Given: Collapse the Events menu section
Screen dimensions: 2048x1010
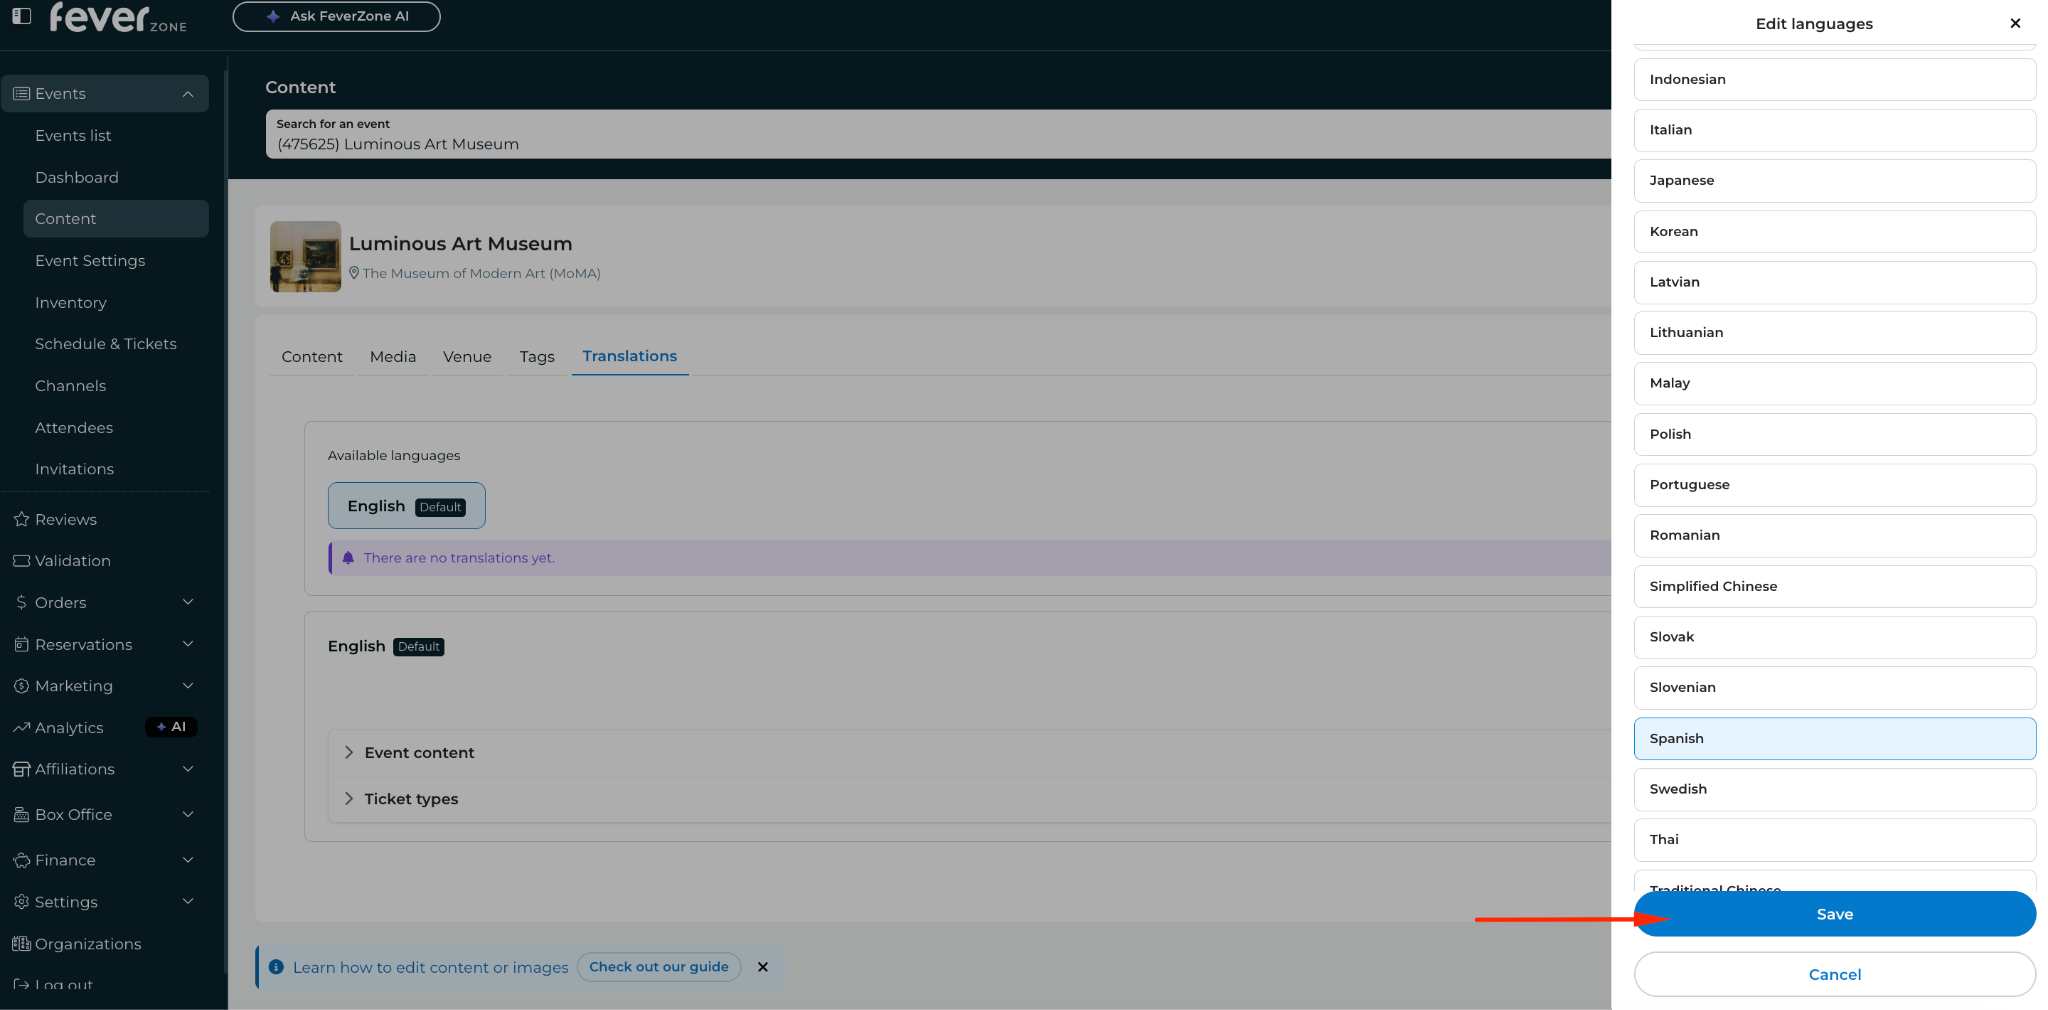Looking at the screenshot, I should 188,94.
